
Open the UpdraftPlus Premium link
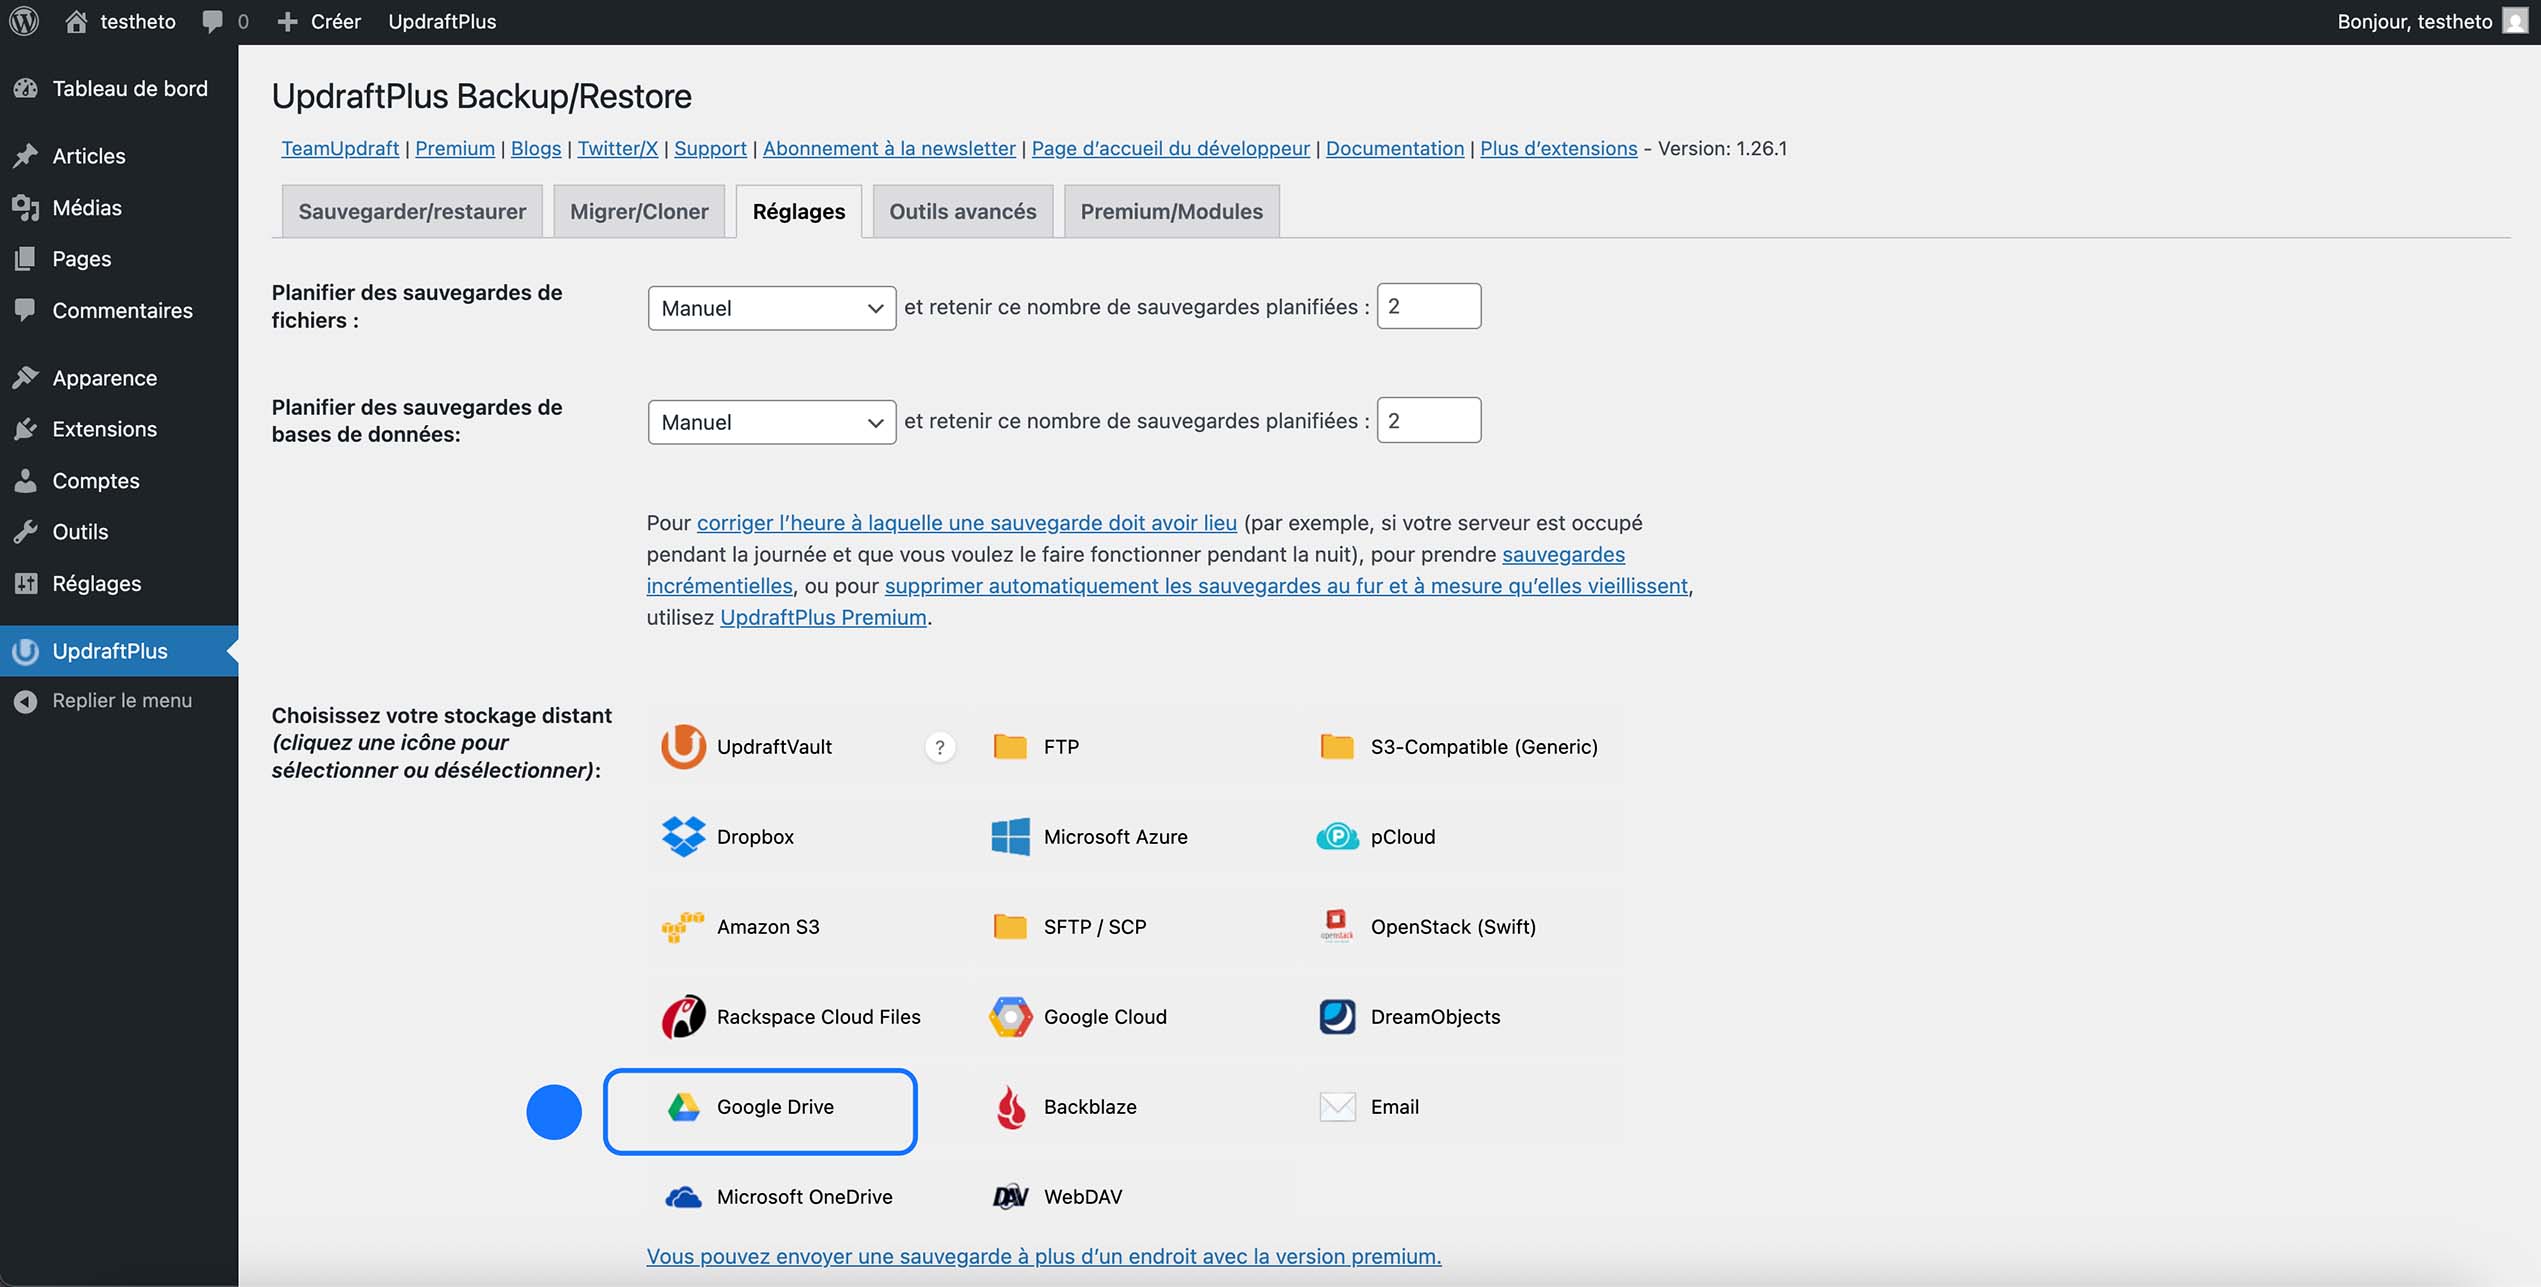click(x=822, y=617)
